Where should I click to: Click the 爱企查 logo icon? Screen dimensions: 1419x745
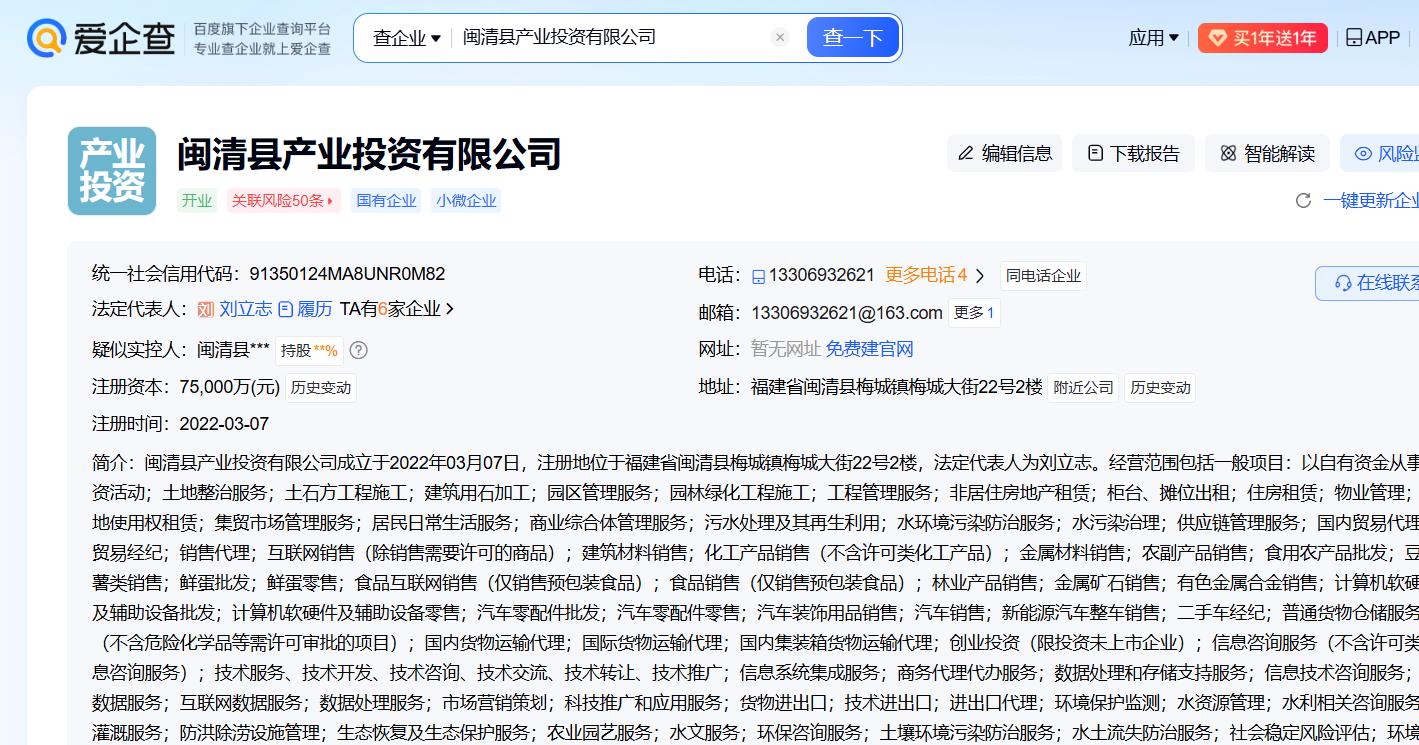pos(46,38)
